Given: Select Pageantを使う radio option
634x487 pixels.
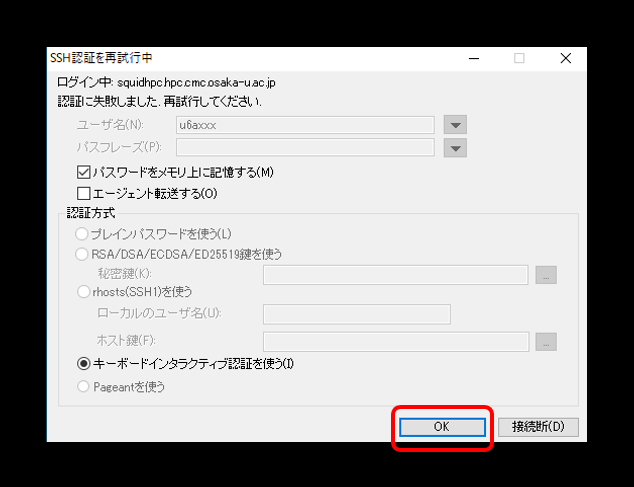Looking at the screenshot, I should pyautogui.click(x=83, y=387).
